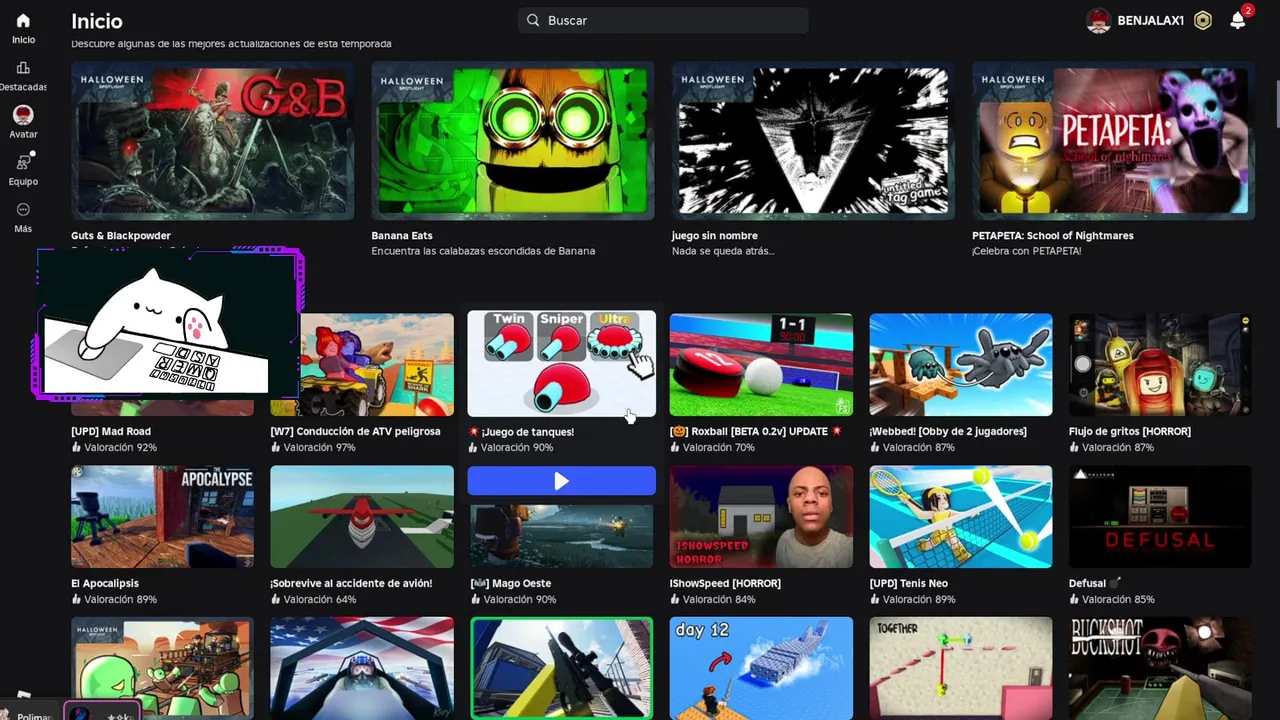Open juego sin nombre spotlight thumbnail
The image size is (1280, 720).
(813, 141)
